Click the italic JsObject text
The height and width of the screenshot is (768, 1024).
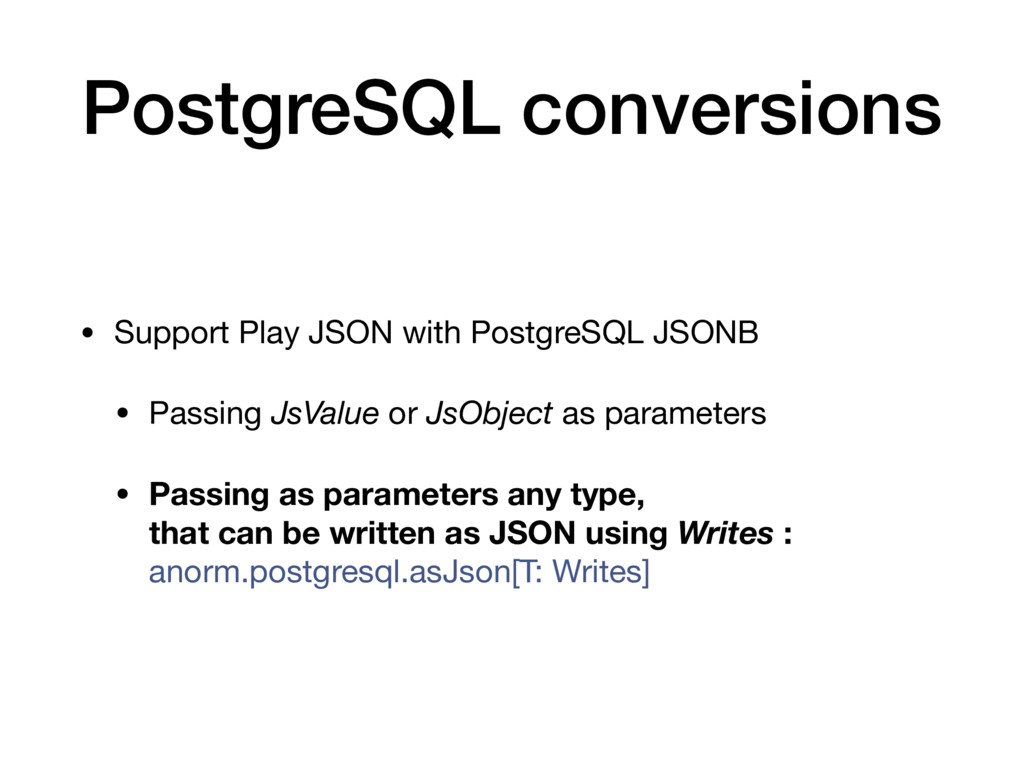489,415
